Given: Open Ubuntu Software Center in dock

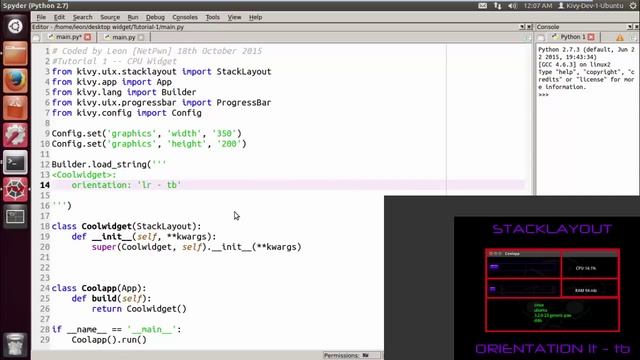Looking at the screenshot, I should point(15,108).
